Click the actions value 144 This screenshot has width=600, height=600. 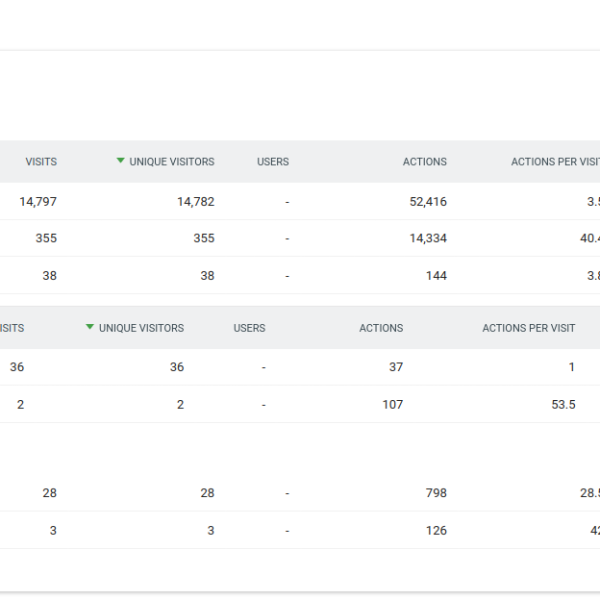(x=436, y=276)
